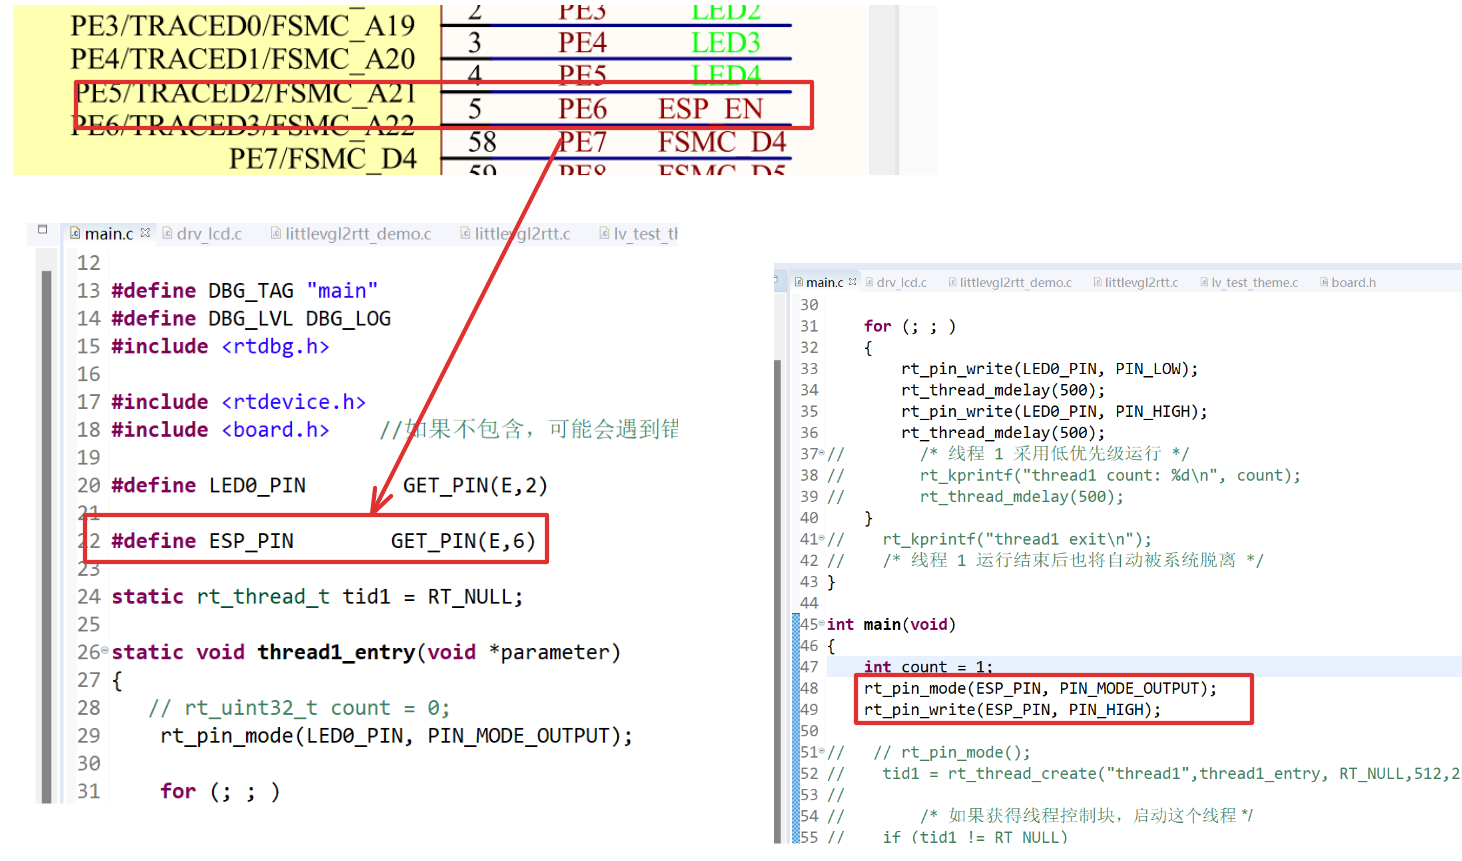1462x861 pixels.
Task: Click 'rt_pin_mode(LED0_PIN, PIN_MODE_OUTPUT);' on line 29
Action: pyautogui.click(x=396, y=736)
